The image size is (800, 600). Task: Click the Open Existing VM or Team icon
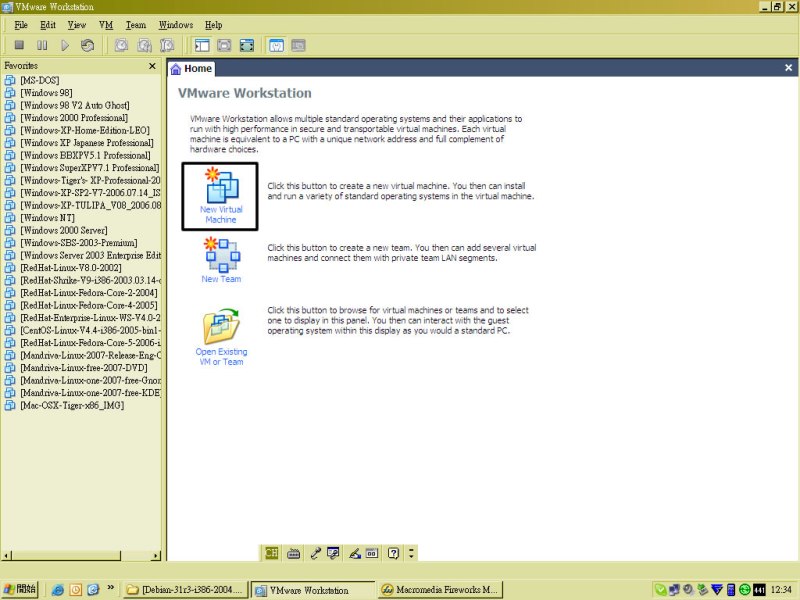pyautogui.click(x=221, y=337)
